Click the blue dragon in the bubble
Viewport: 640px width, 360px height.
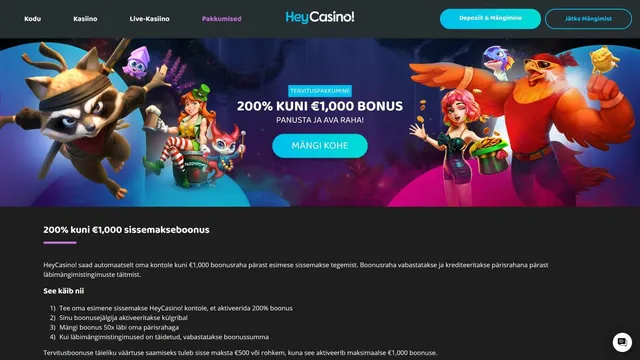click(x=498, y=60)
